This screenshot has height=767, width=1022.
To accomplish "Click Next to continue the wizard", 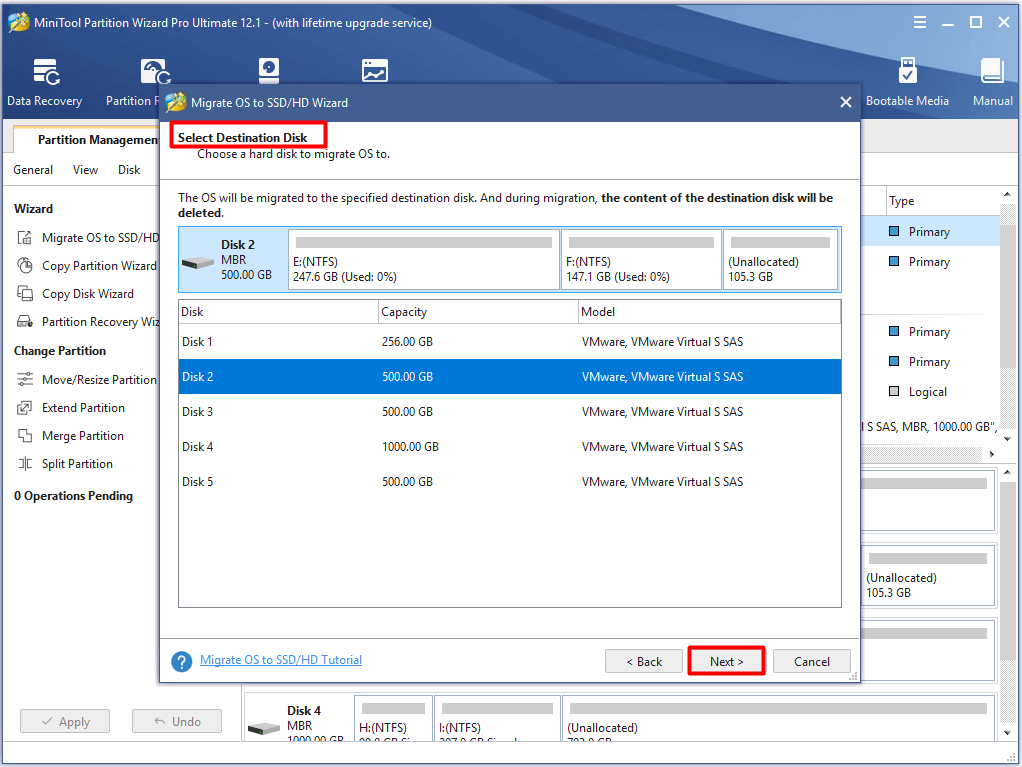I will [726, 661].
